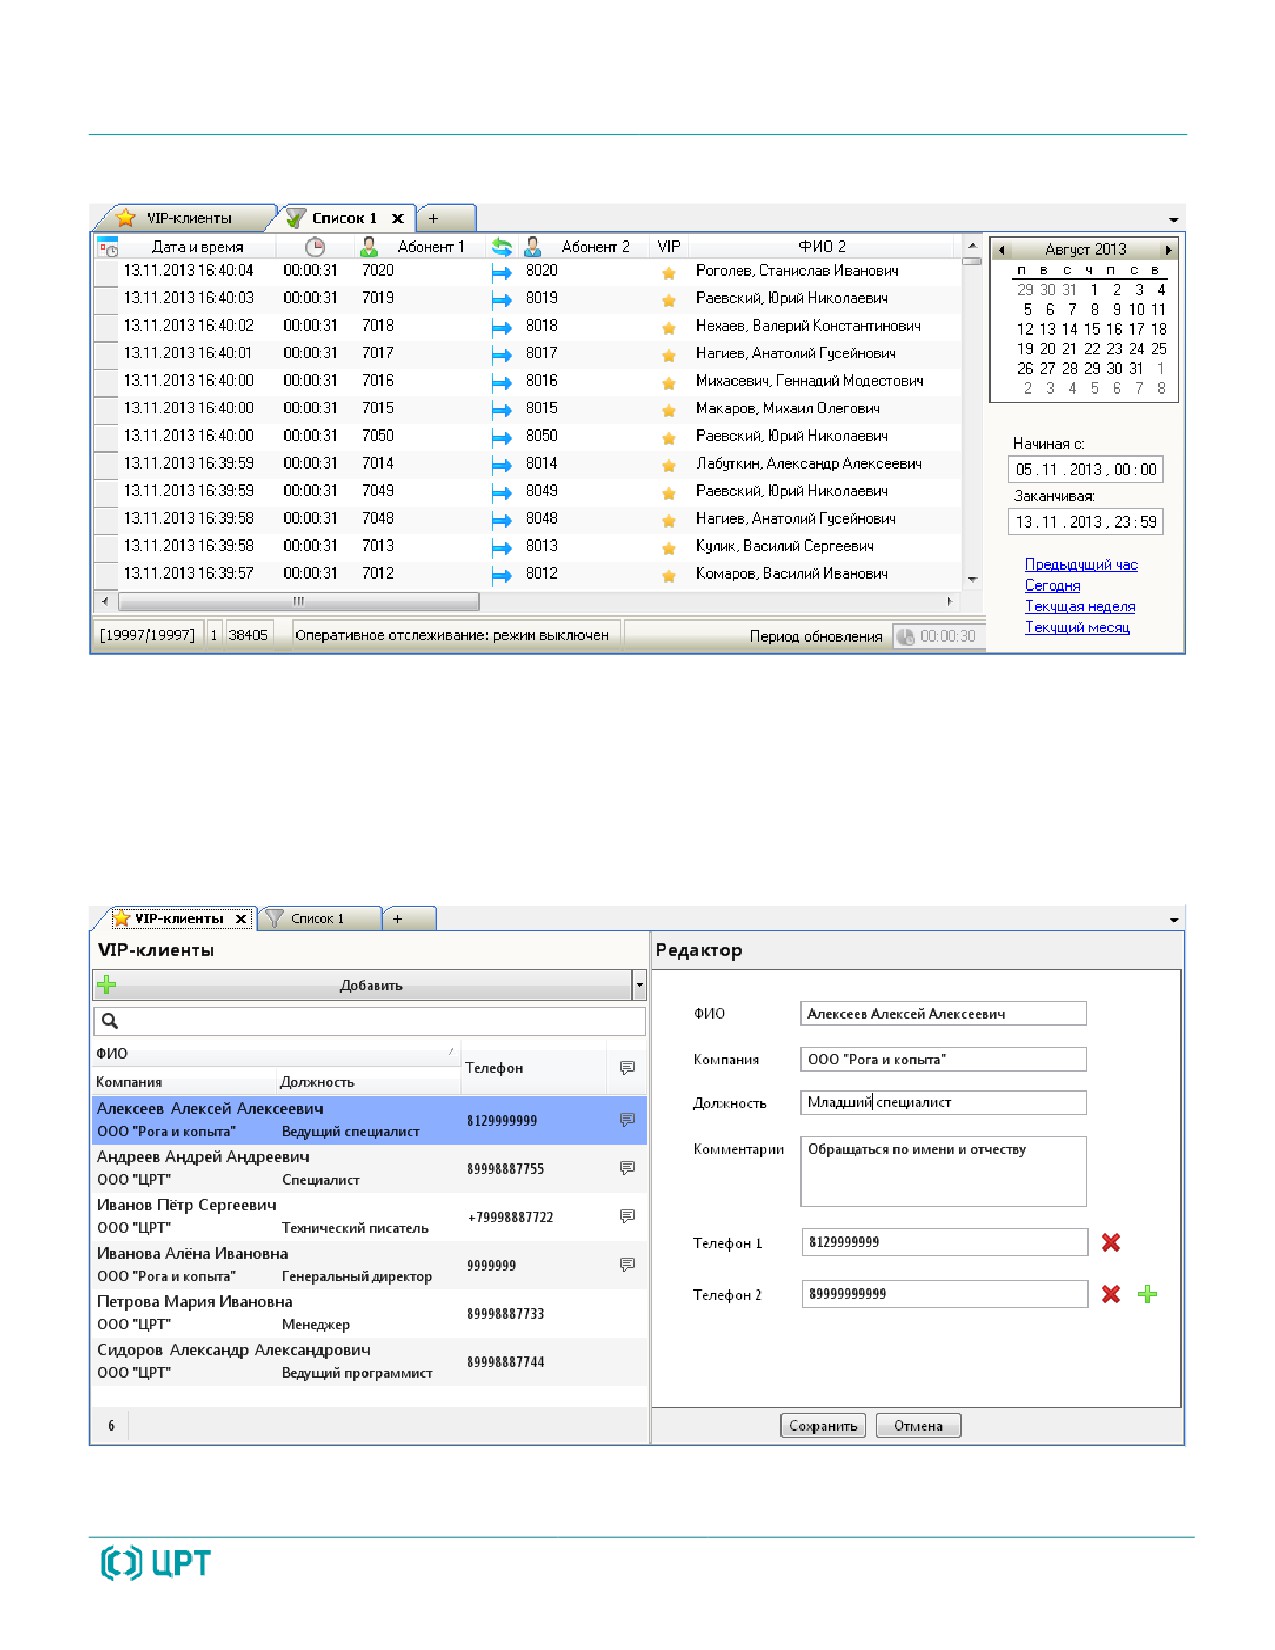This screenshot has height=1650, width=1275.
Task: Click horizontal scrollbar thumb of call list
Action: click(298, 602)
